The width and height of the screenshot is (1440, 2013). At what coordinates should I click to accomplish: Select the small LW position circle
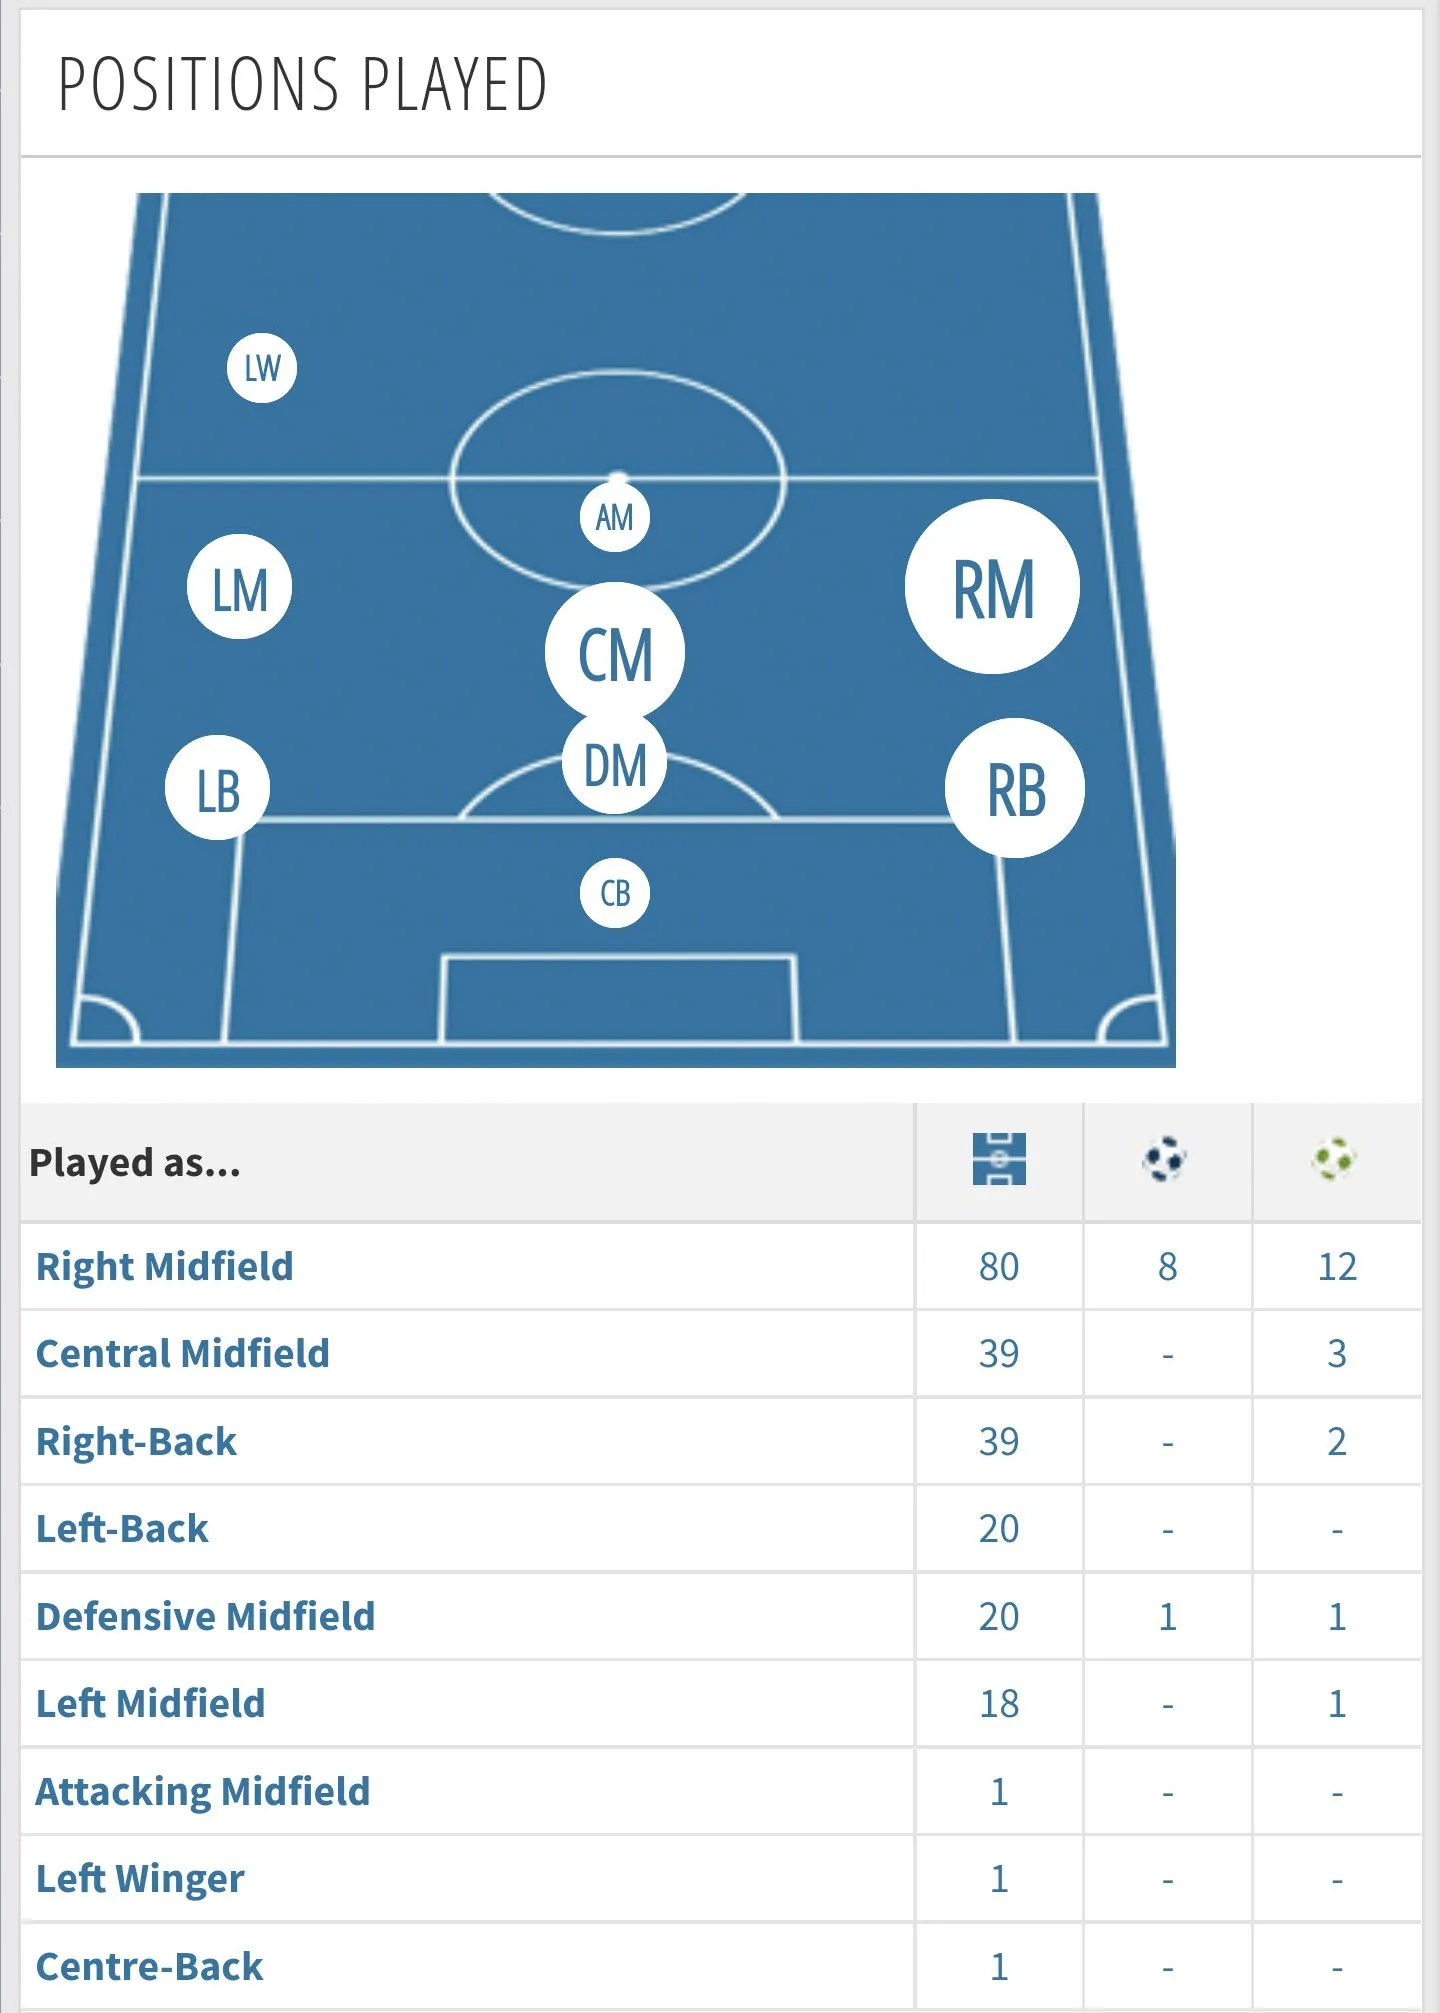[262, 368]
